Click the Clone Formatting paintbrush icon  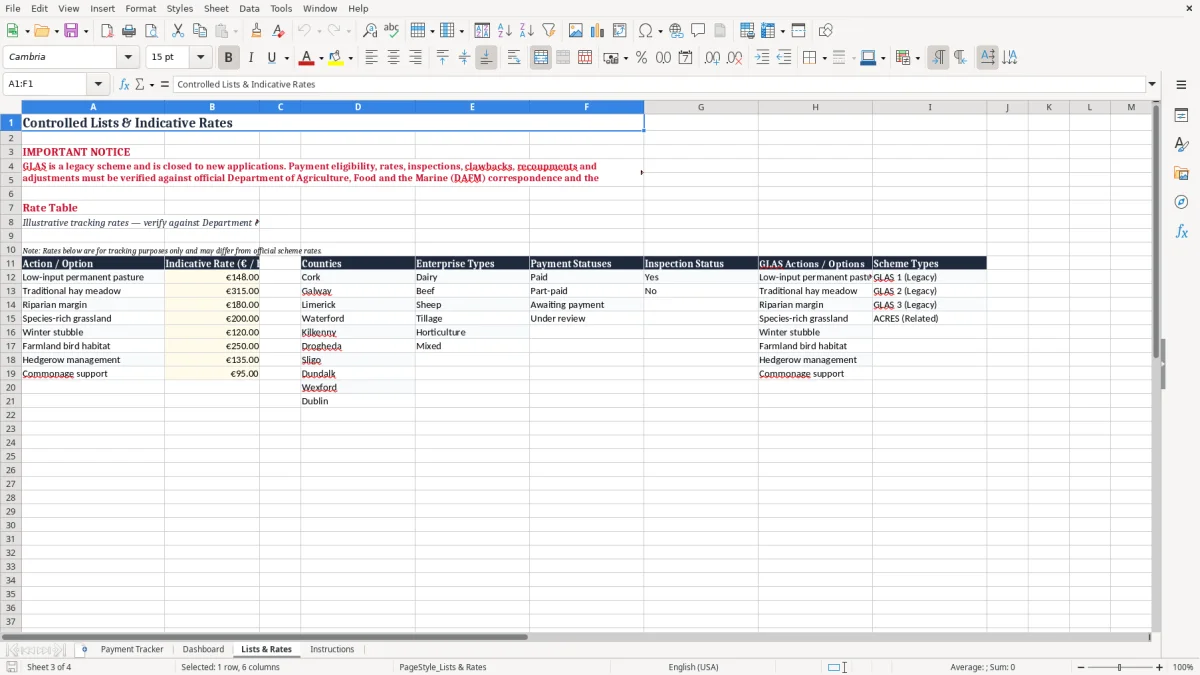pos(256,31)
